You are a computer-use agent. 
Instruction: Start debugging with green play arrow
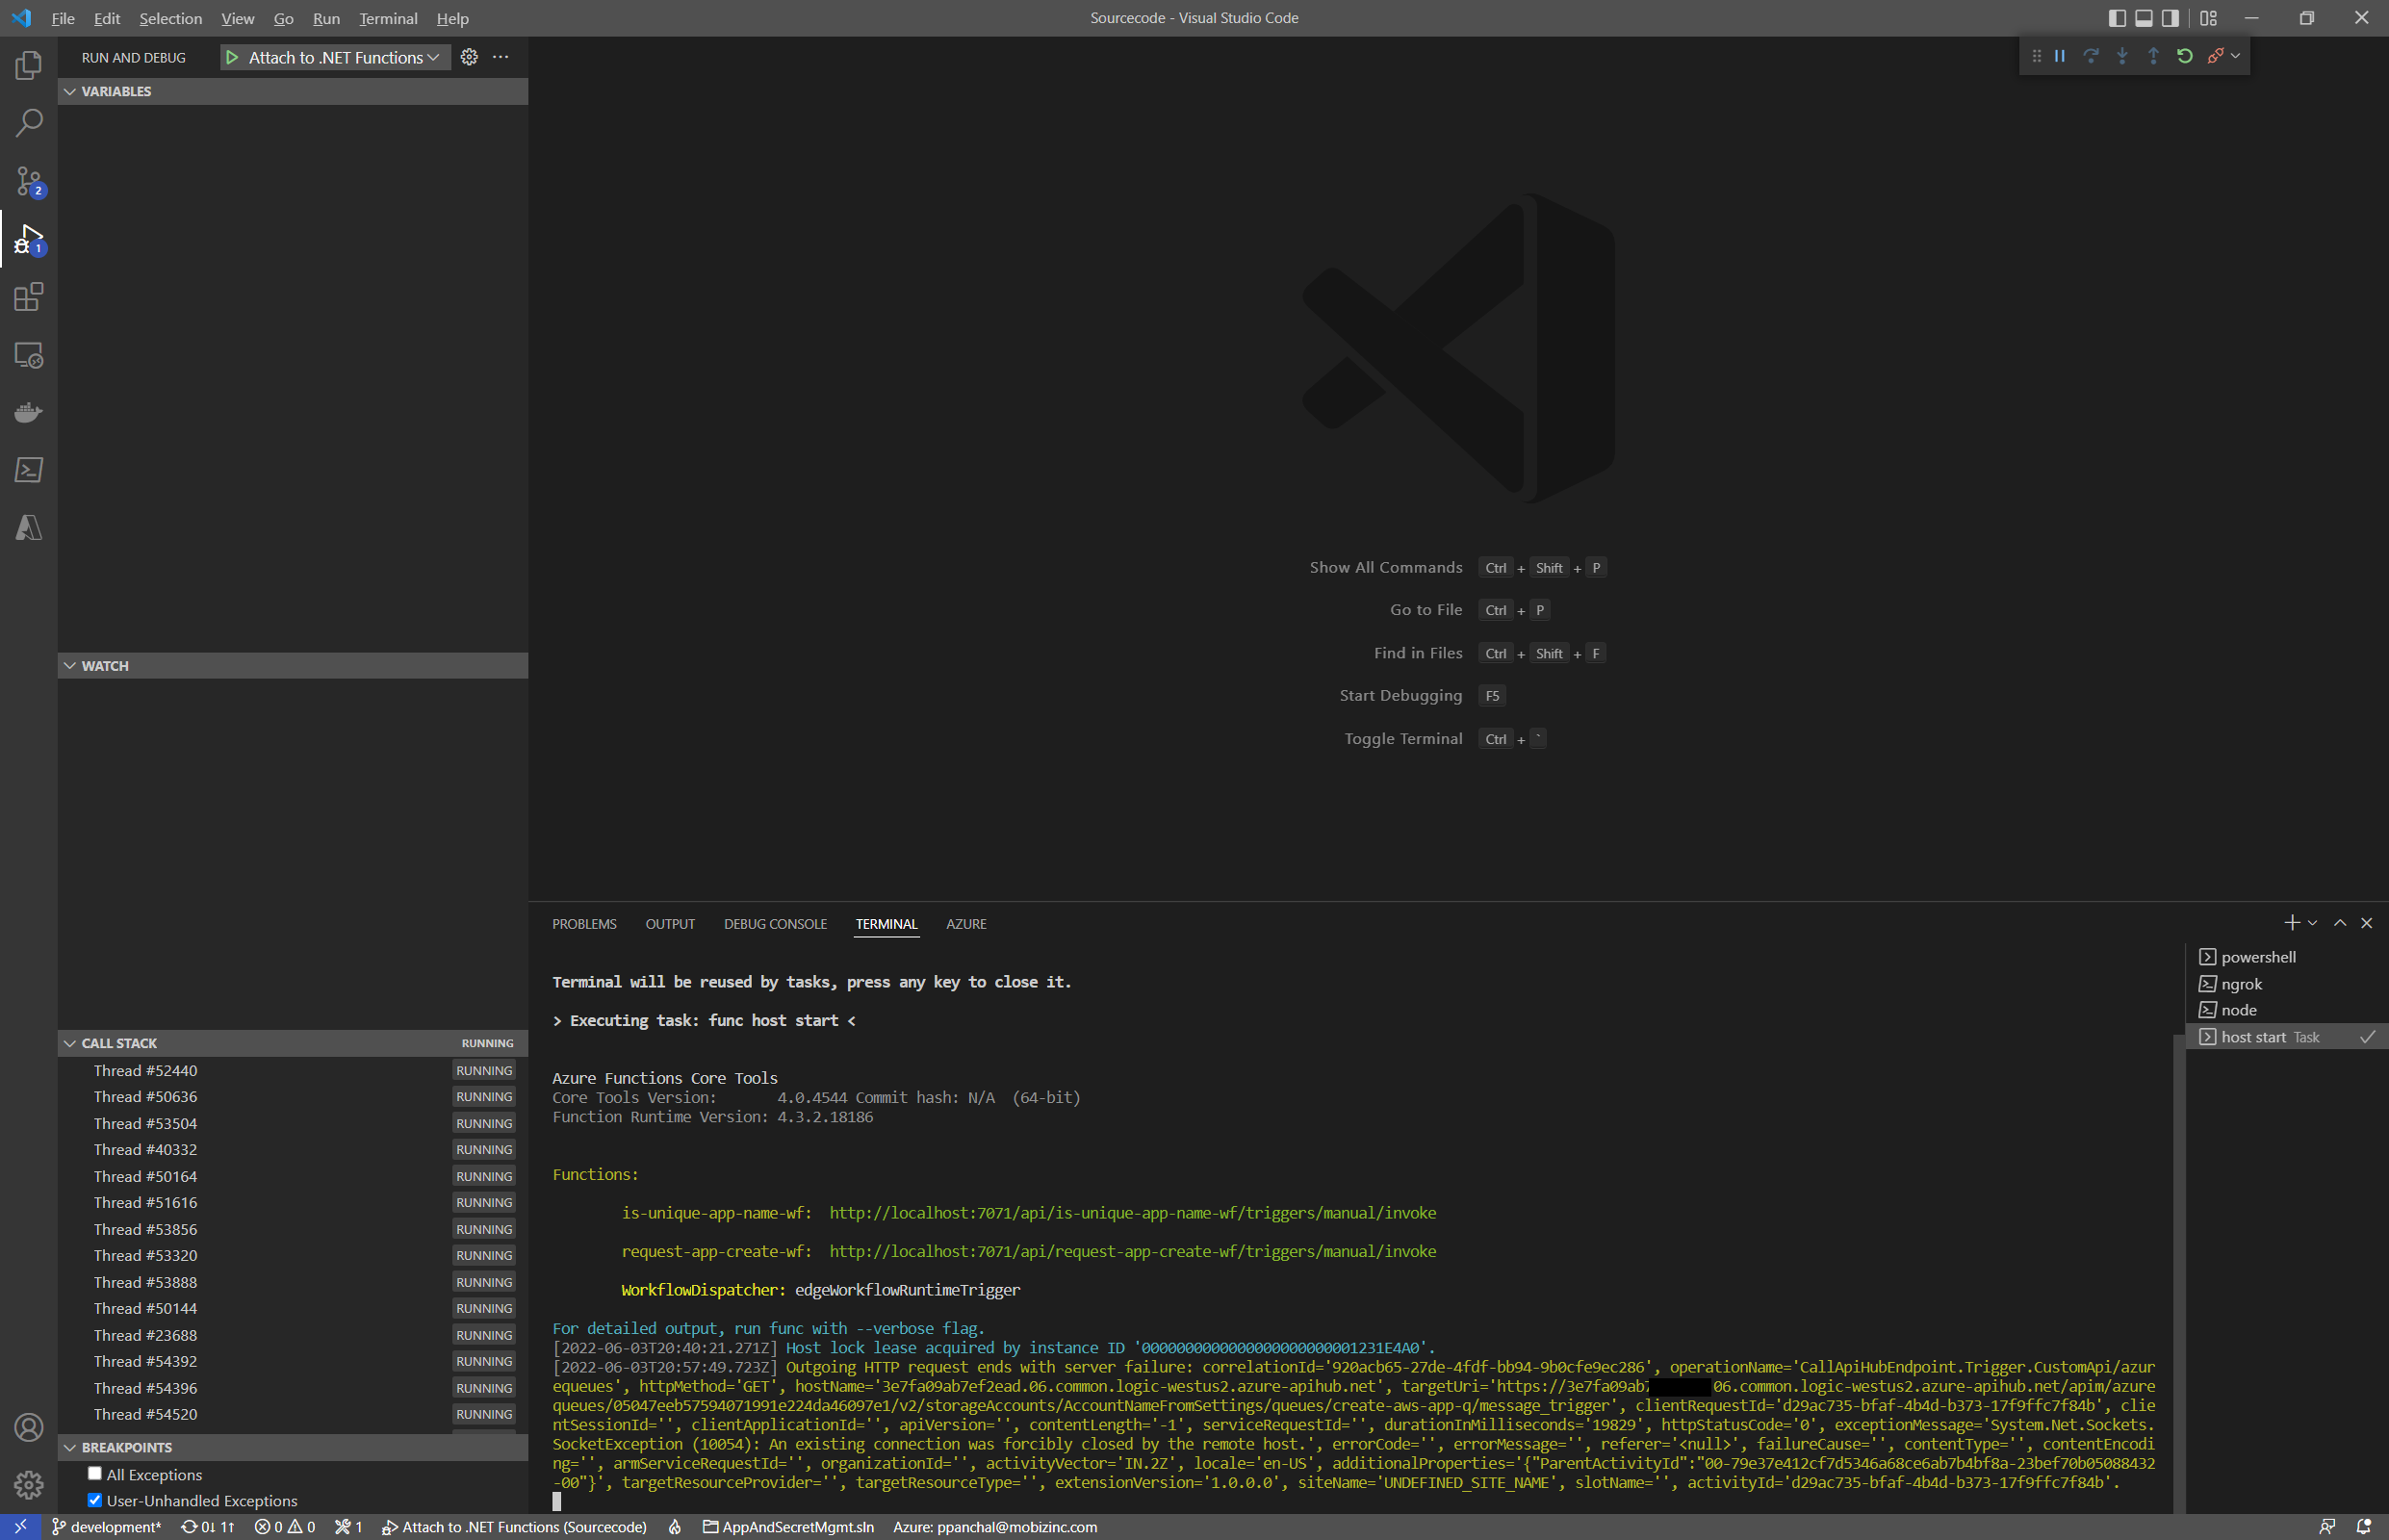pos(232,57)
